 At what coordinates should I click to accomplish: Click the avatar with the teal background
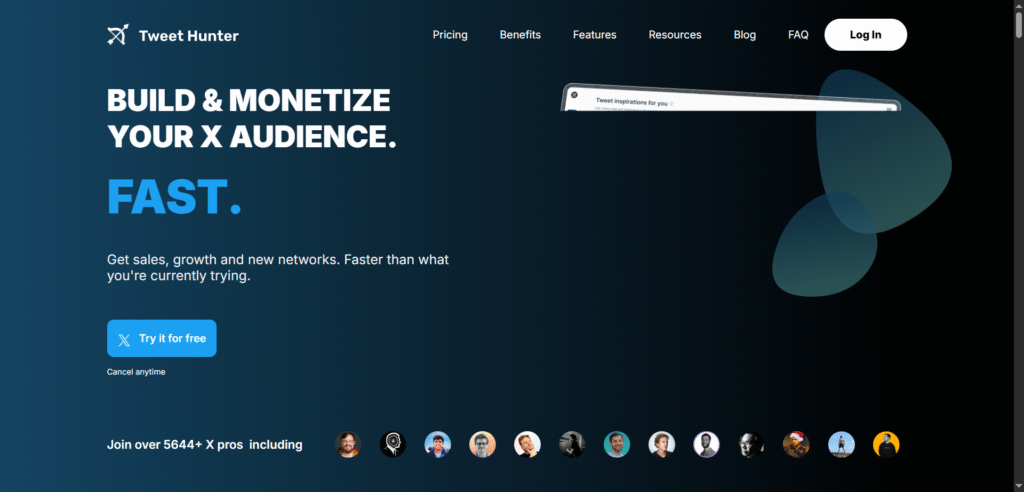coord(617,445)
